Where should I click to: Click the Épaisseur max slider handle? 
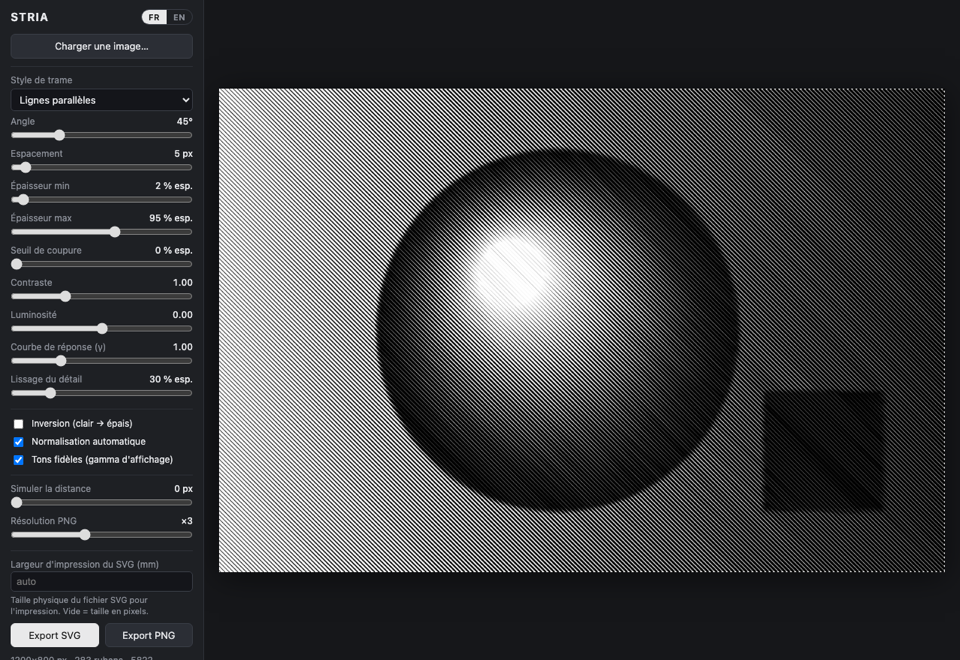point(115,232)
